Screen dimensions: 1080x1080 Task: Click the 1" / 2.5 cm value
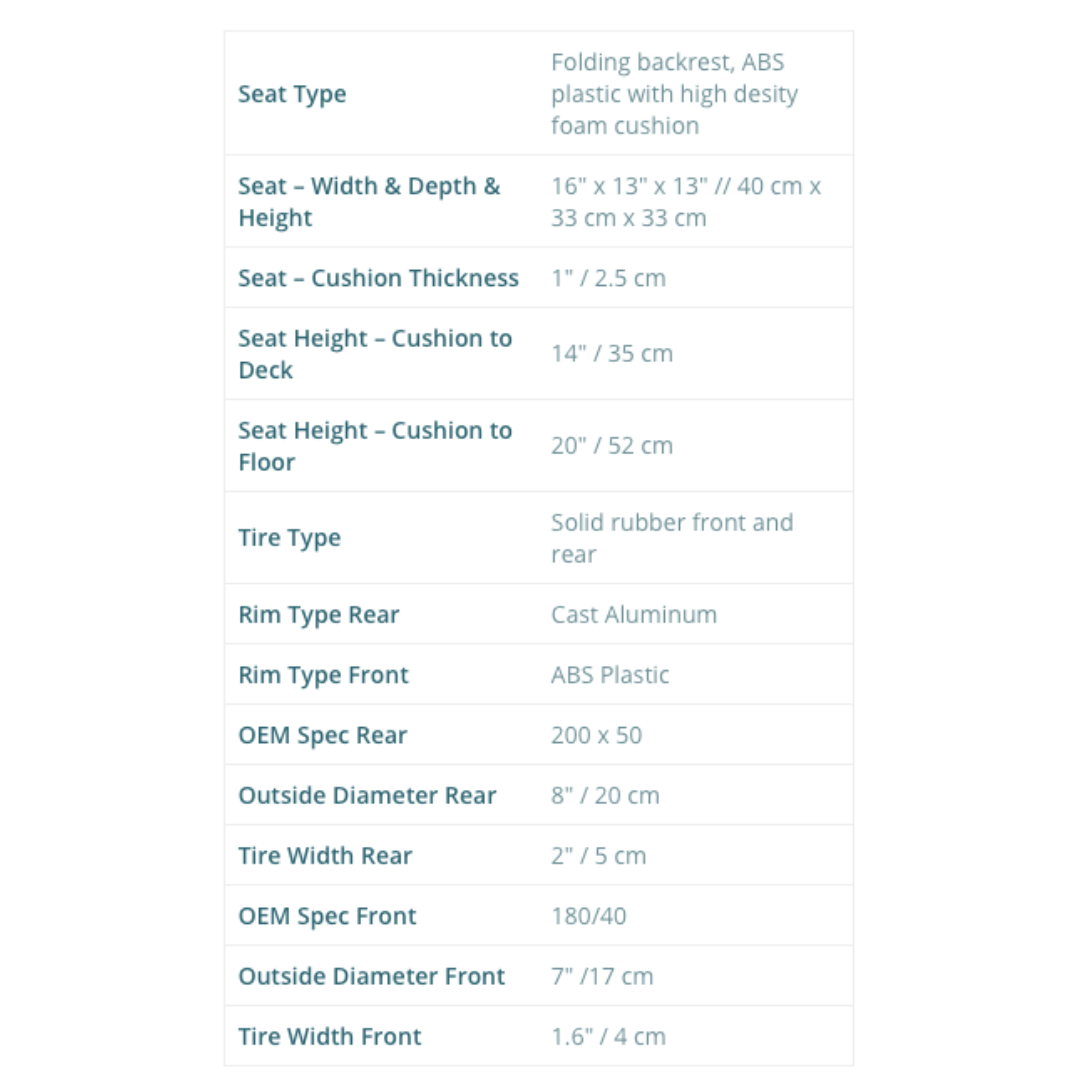607,278
